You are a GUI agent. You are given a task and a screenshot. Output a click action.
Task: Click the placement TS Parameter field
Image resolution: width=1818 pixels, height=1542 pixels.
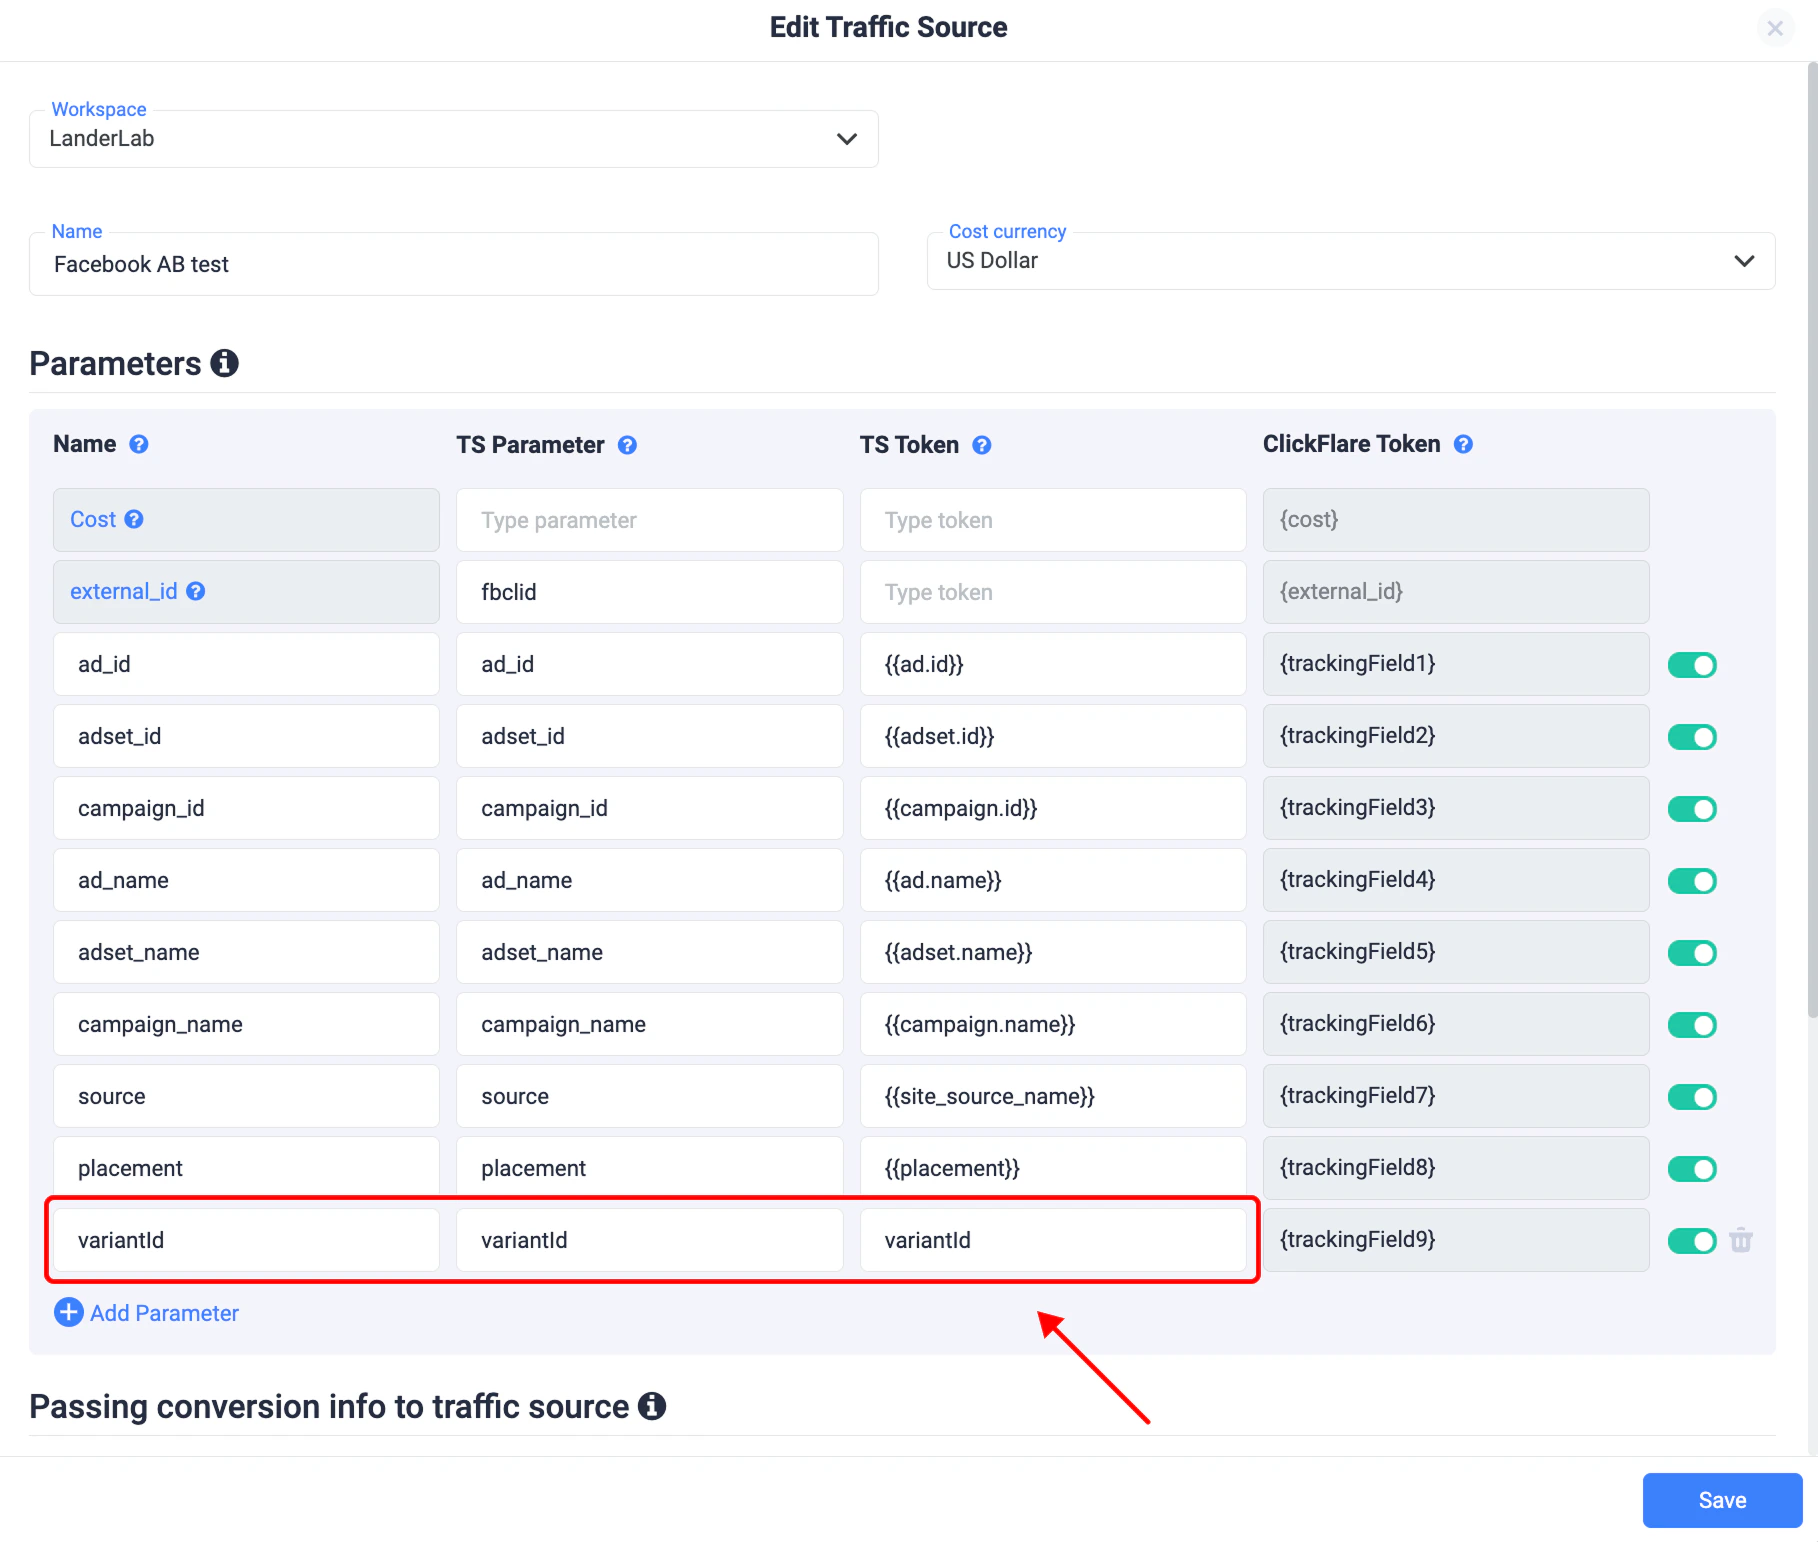click(x=650, y=1167)
